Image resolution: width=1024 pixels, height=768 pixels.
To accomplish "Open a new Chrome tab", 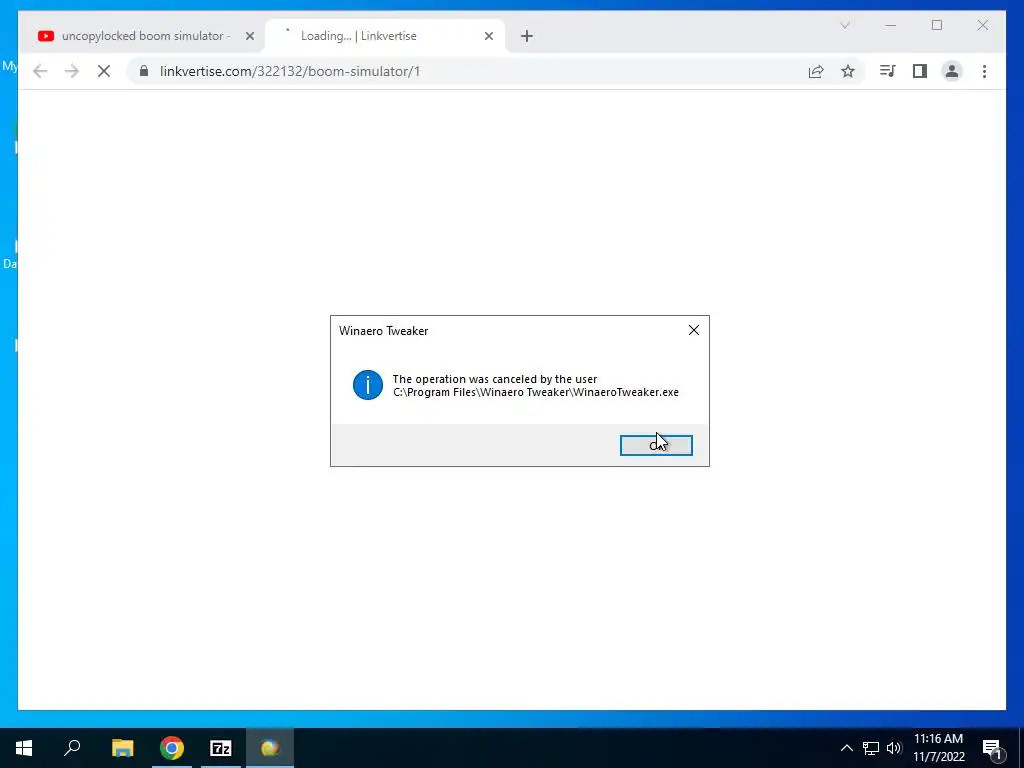I will point(527,36).
